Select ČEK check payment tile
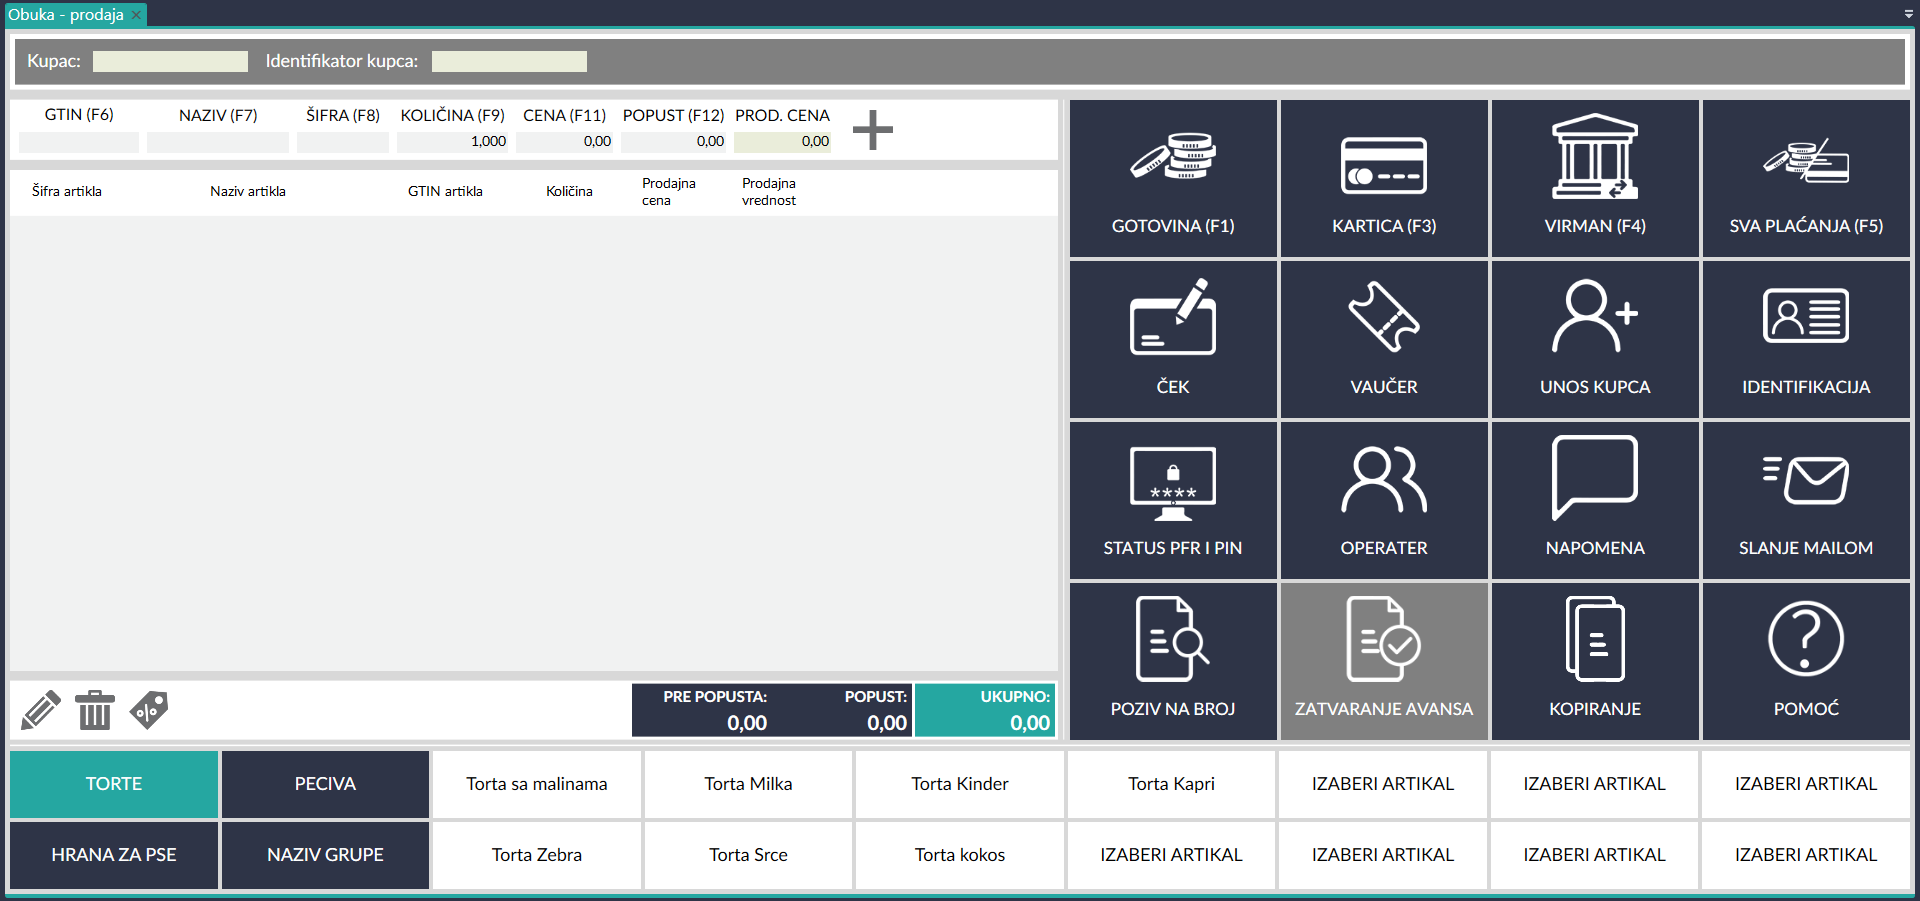Screen dimensions: 1920x901 (x=1173, y=339)
